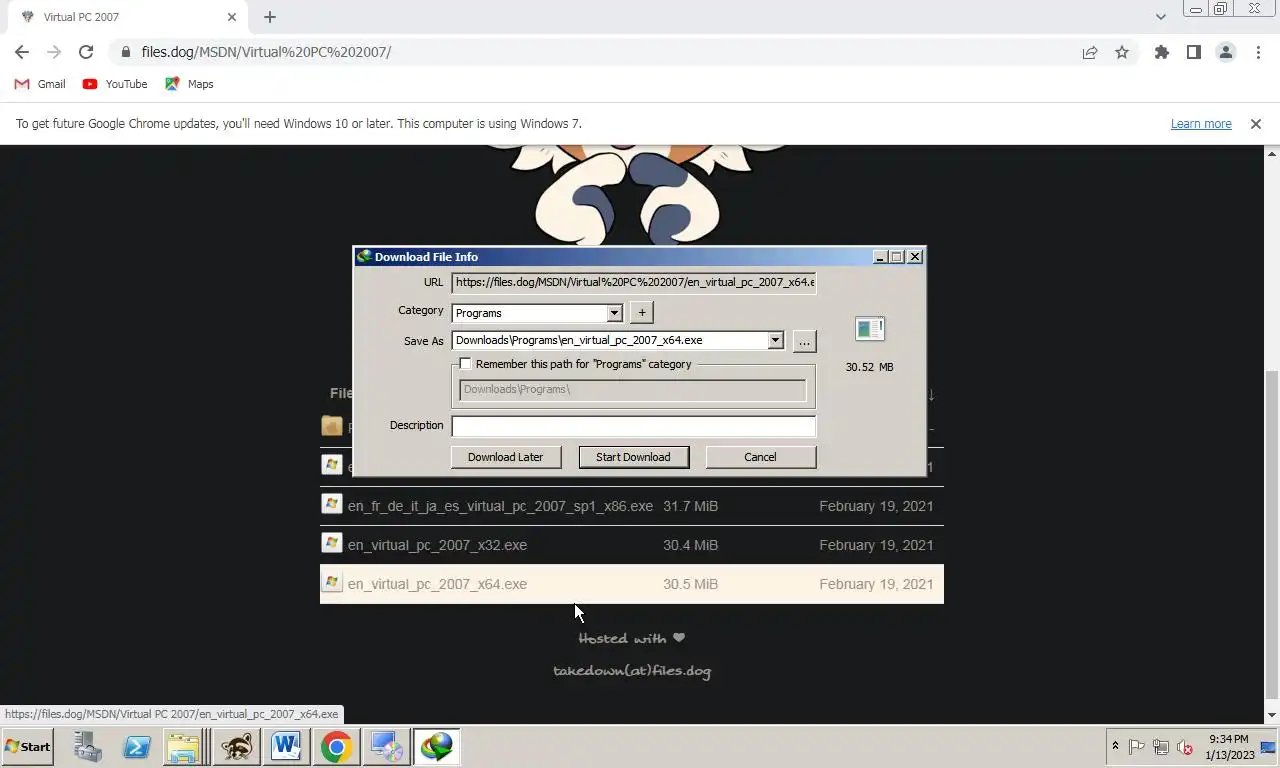The height and width of the screenshot is (768, 1280).
Task: Click the takedown(at)files.dog text
Action: (x=632, y=671)
